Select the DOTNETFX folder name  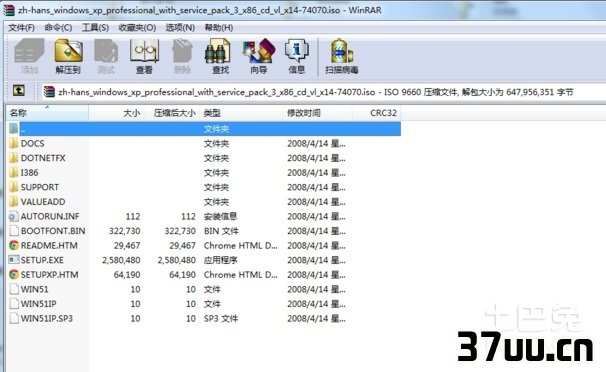(43, 158)
